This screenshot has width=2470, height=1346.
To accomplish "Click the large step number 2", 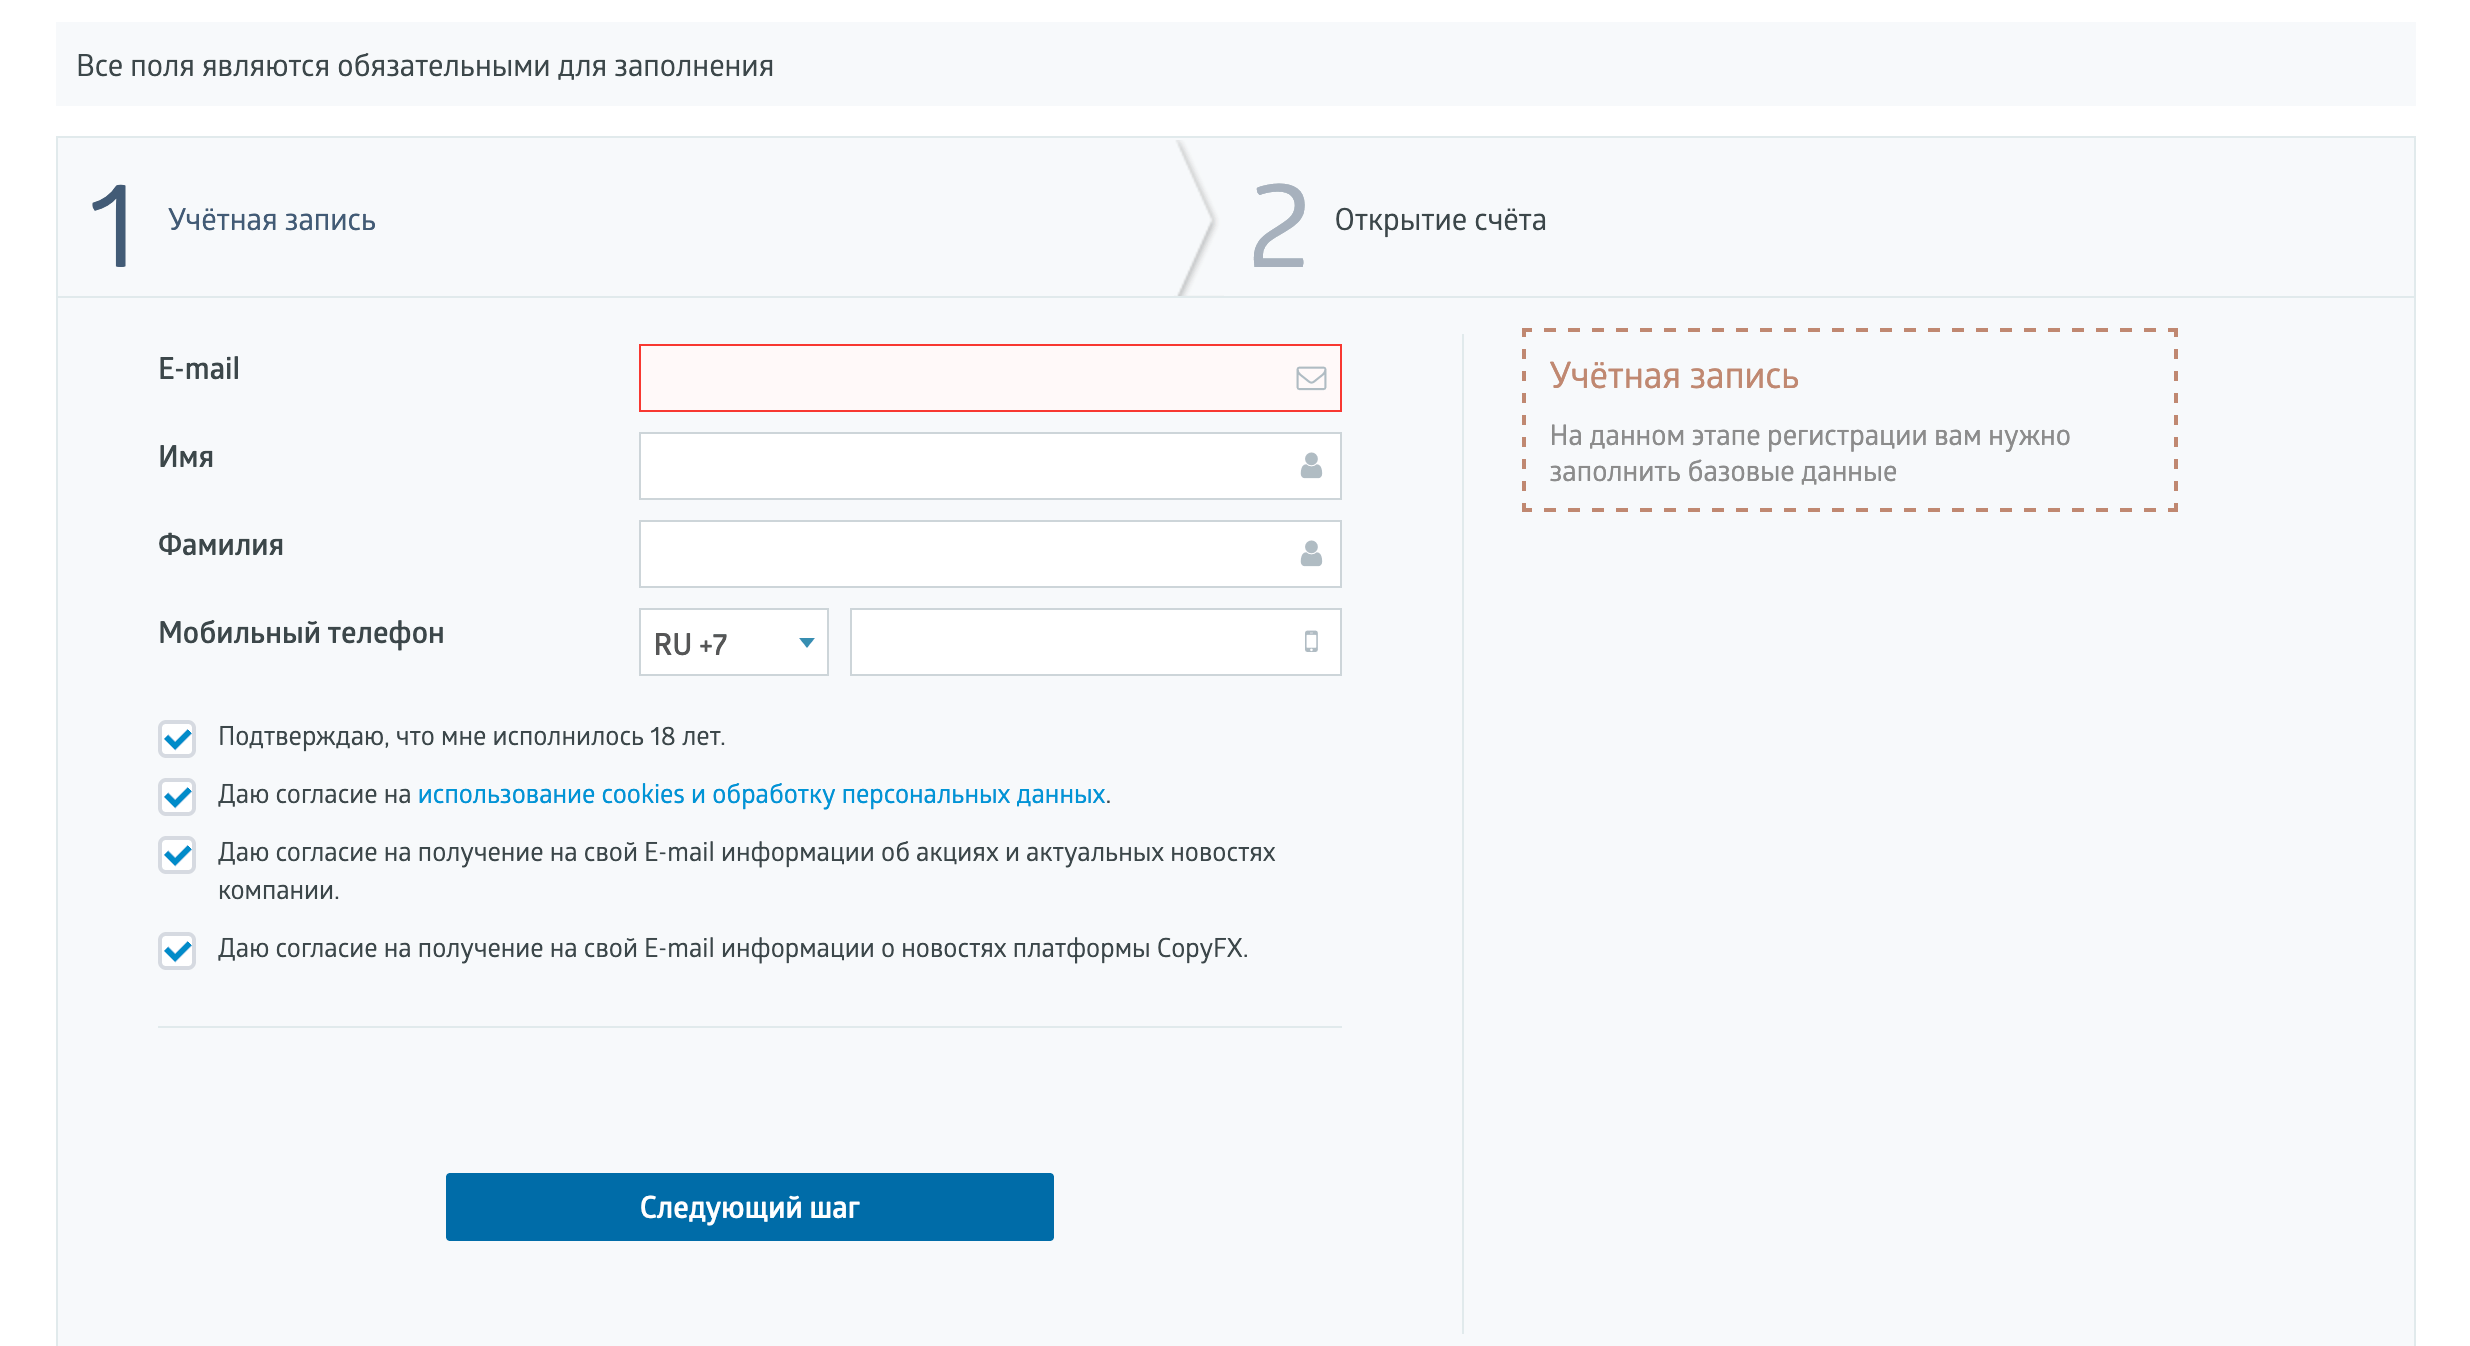I will pyautogui.click(x=1279, y=225).
